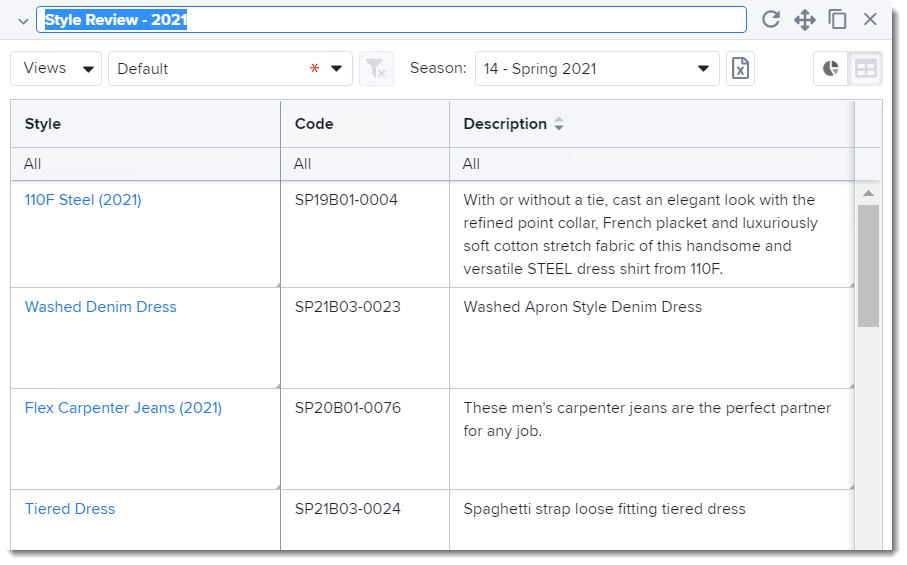Expand the Default view selector
Image resolution: width=907 pixels, height=565 pixels.
click(230, 69)
